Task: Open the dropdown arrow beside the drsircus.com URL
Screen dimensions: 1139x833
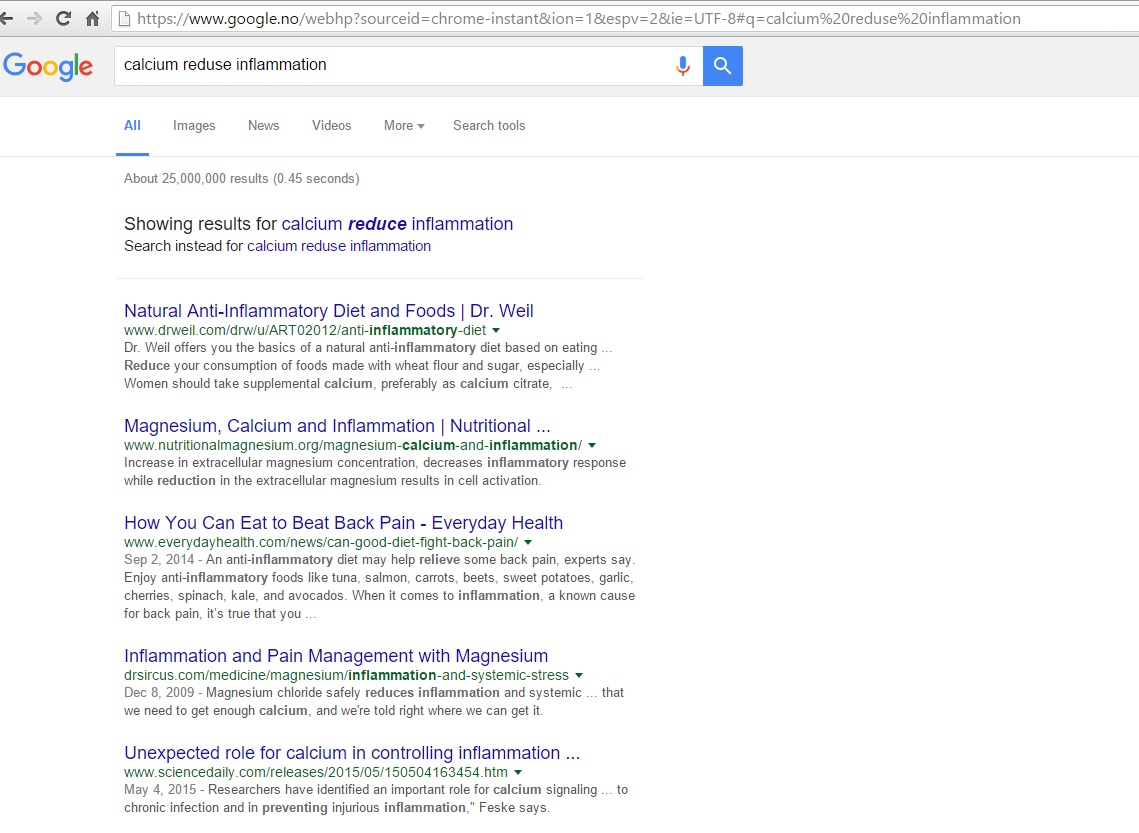Action: coord(579,675)
